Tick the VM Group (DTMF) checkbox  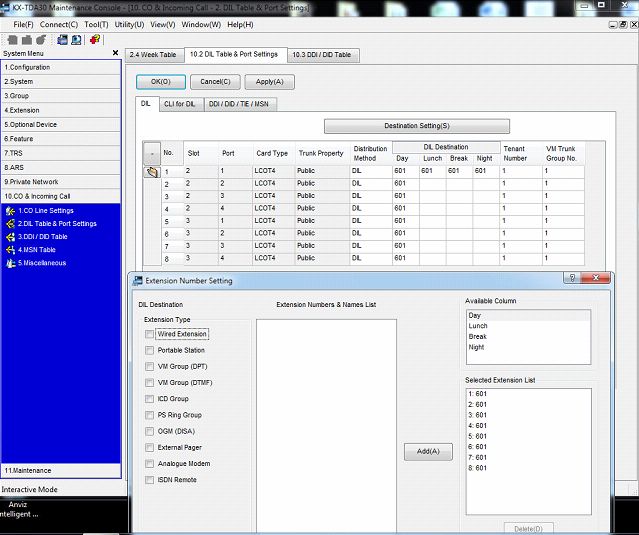(149, 383)
